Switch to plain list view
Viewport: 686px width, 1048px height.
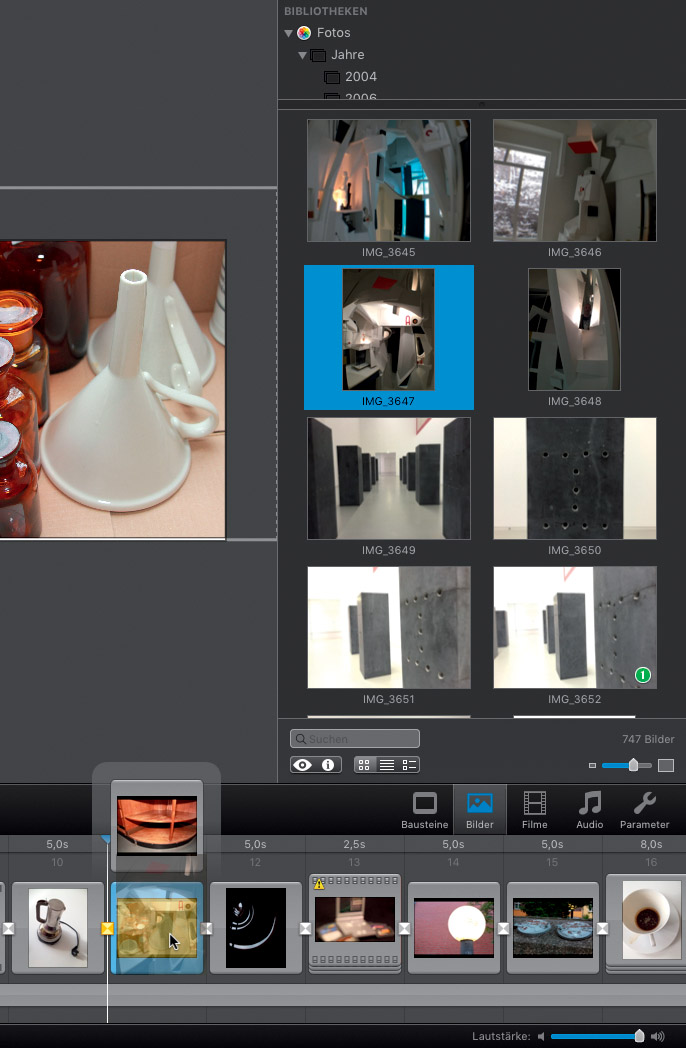tap(387, 765)
